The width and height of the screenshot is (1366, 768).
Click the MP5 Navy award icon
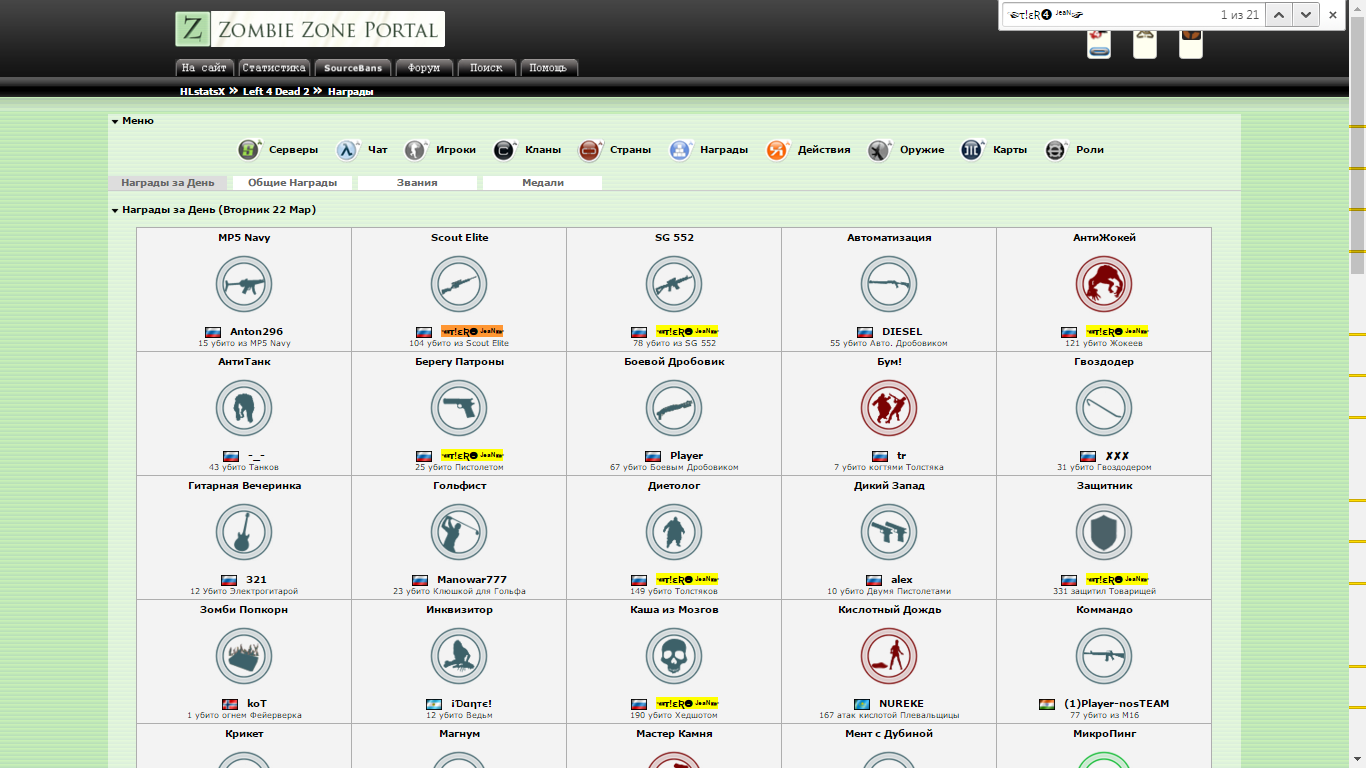click(x=244, y=284)
